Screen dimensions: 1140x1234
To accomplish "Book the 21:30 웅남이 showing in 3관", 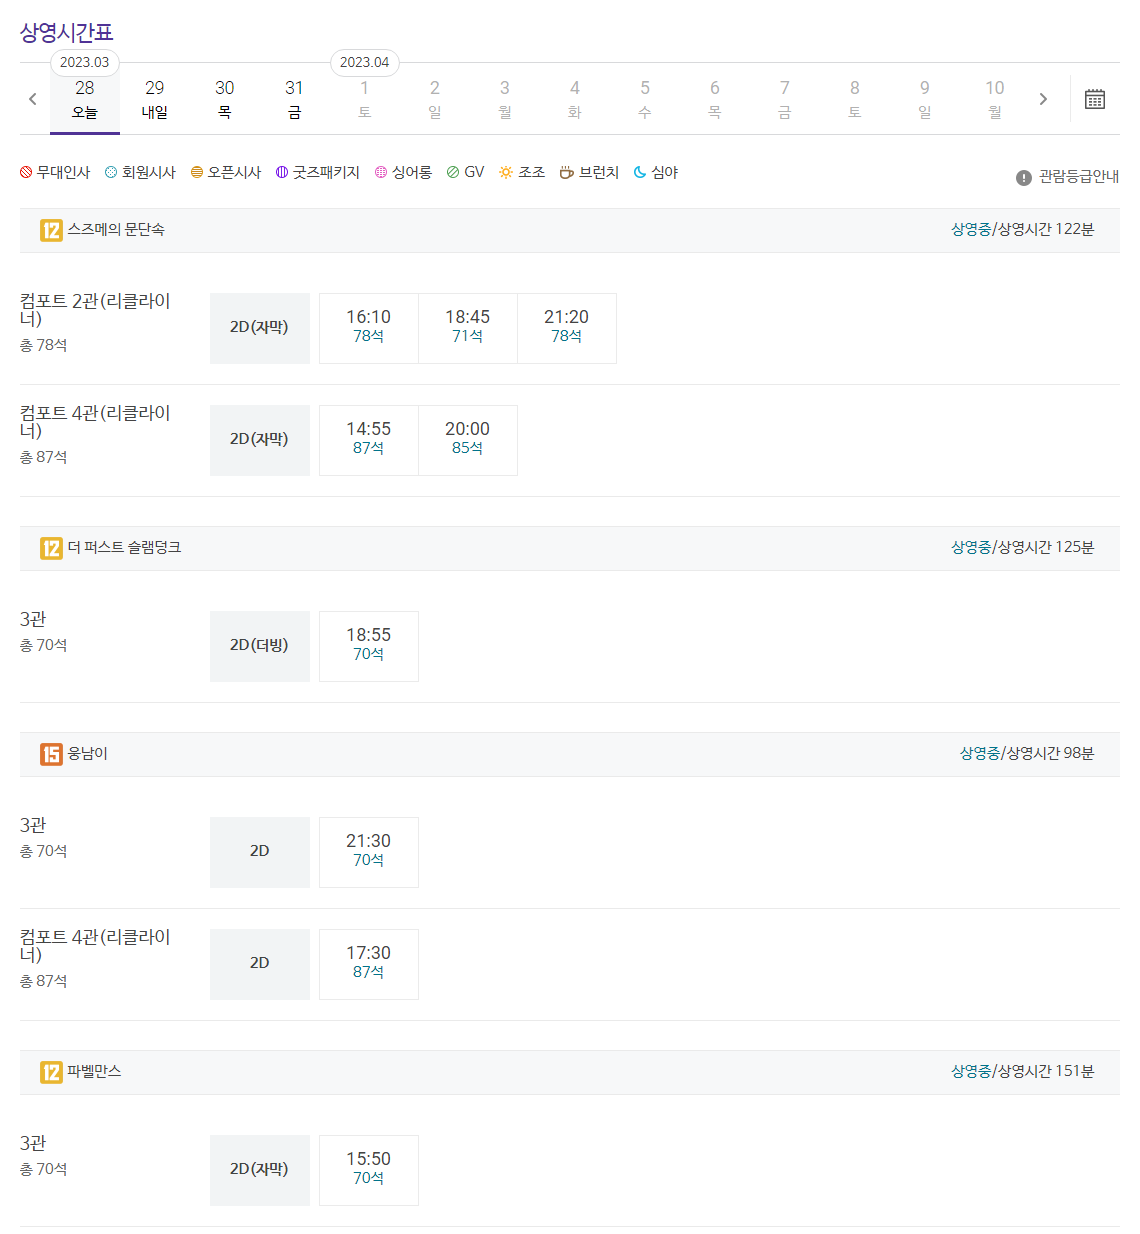I will click(x=369, y=852).
